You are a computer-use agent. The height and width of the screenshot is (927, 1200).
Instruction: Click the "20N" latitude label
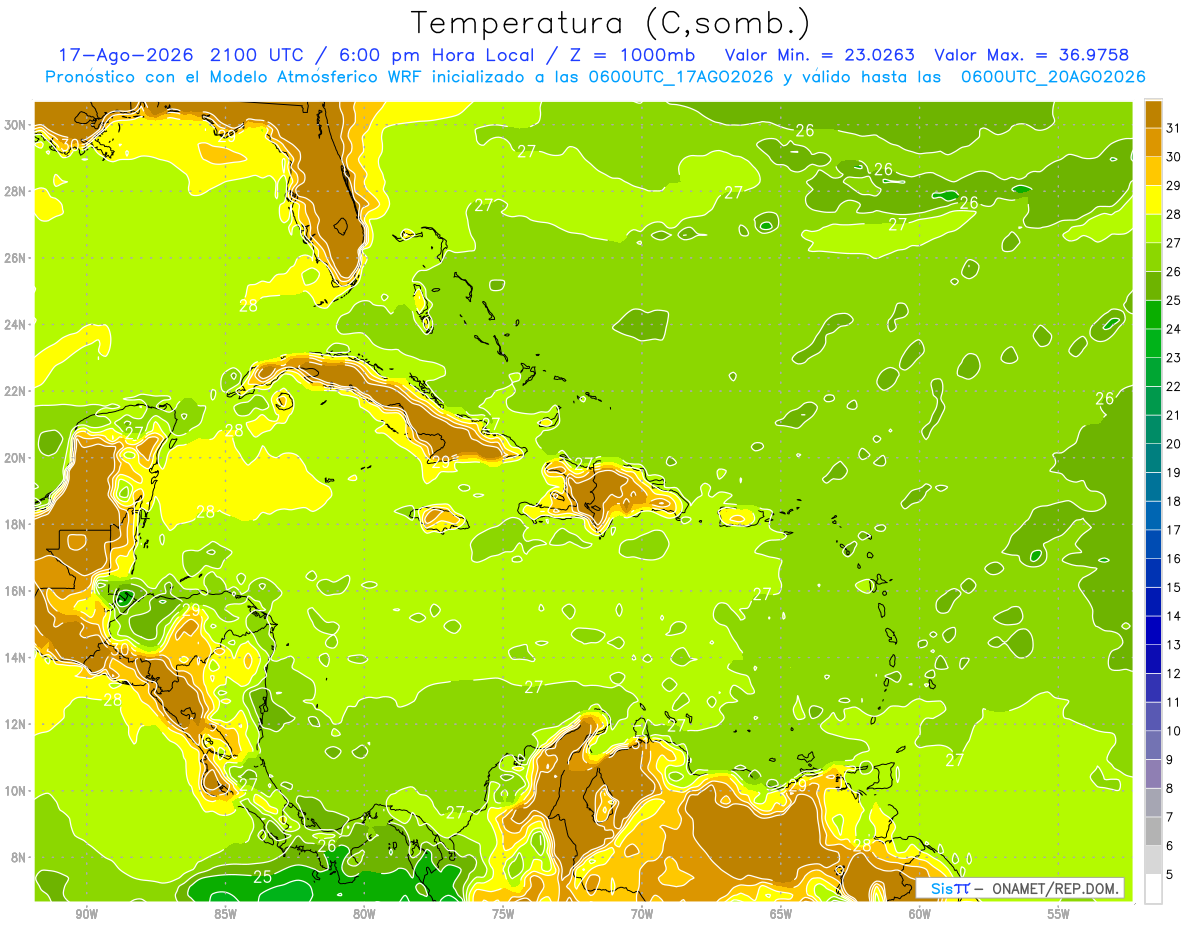point(17,458)
